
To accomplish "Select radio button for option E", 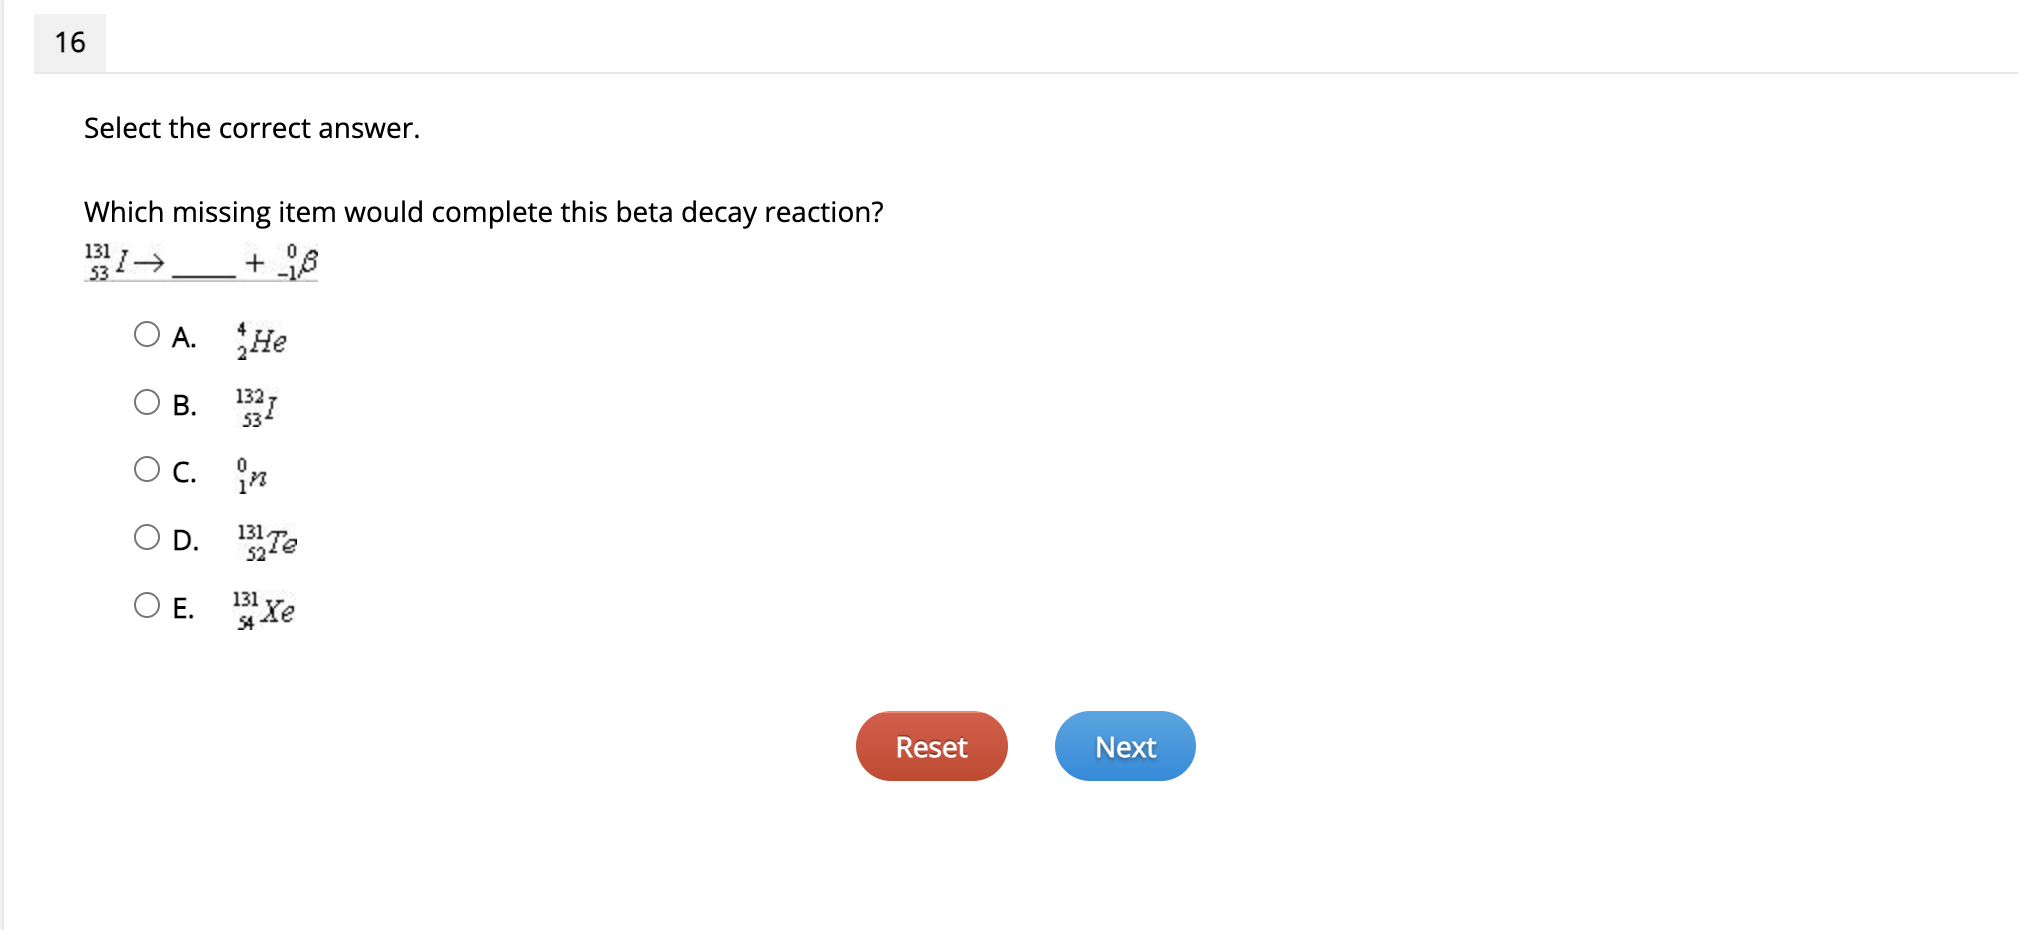I will tap(147, 605).
